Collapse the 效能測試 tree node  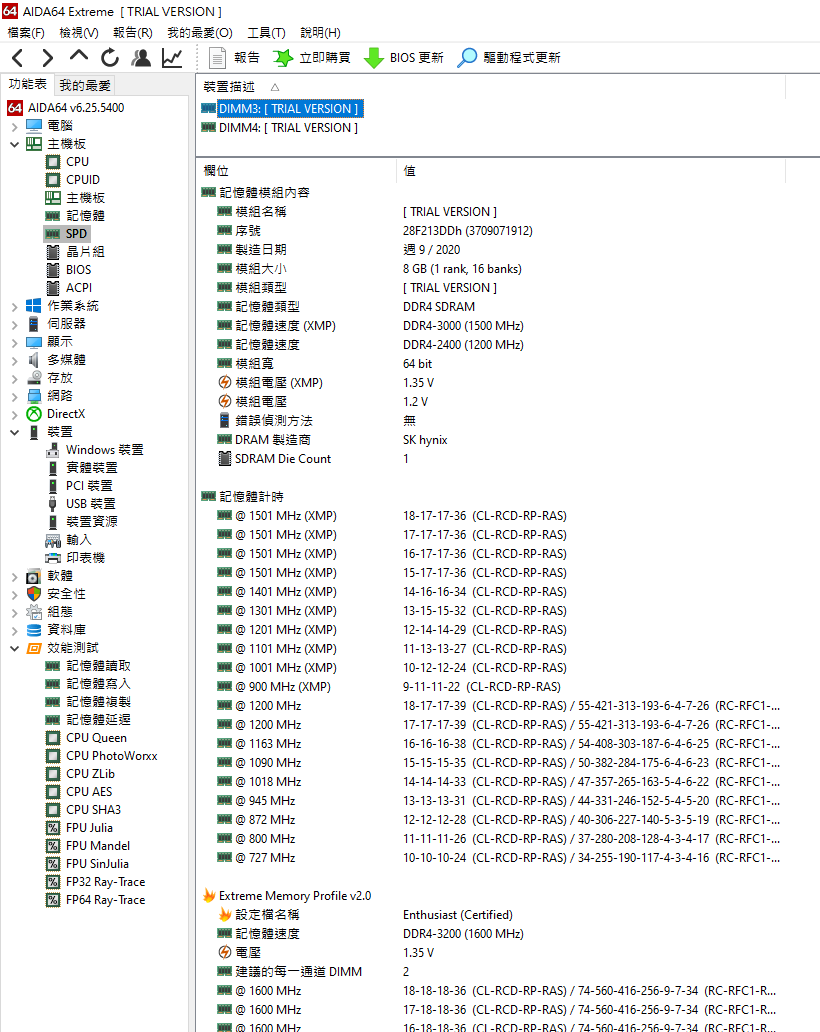pos(14,648)
